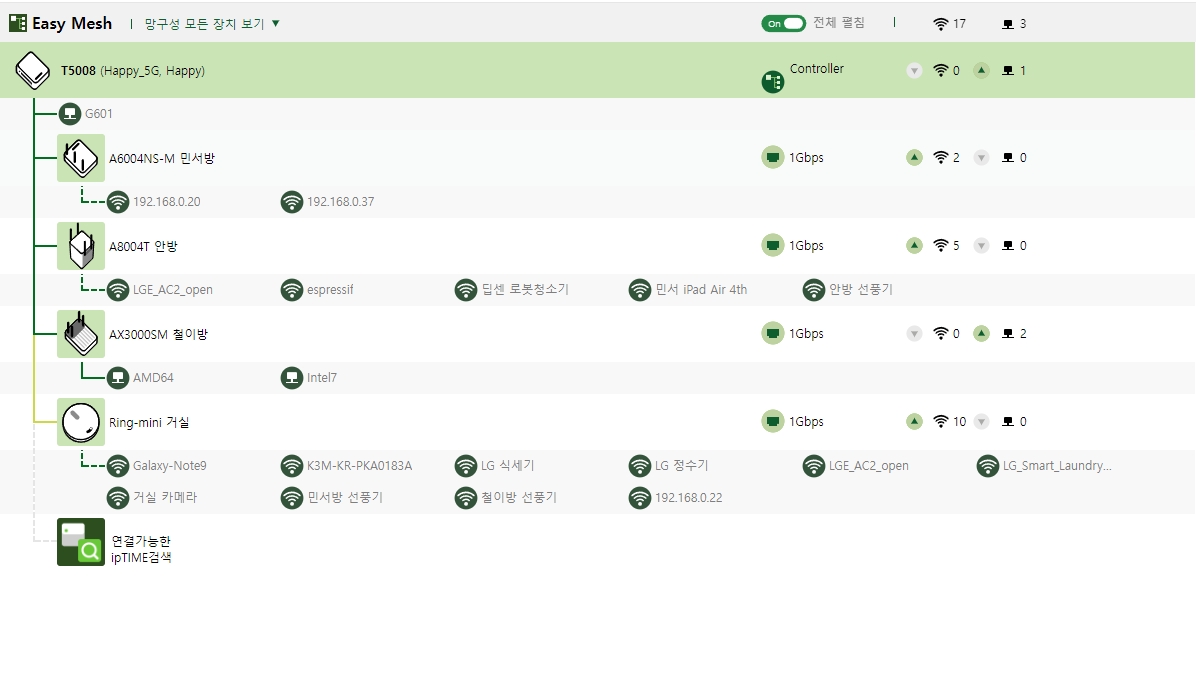Click the 192.168.0.20 wireless client icon

click(x=117, y=202)
